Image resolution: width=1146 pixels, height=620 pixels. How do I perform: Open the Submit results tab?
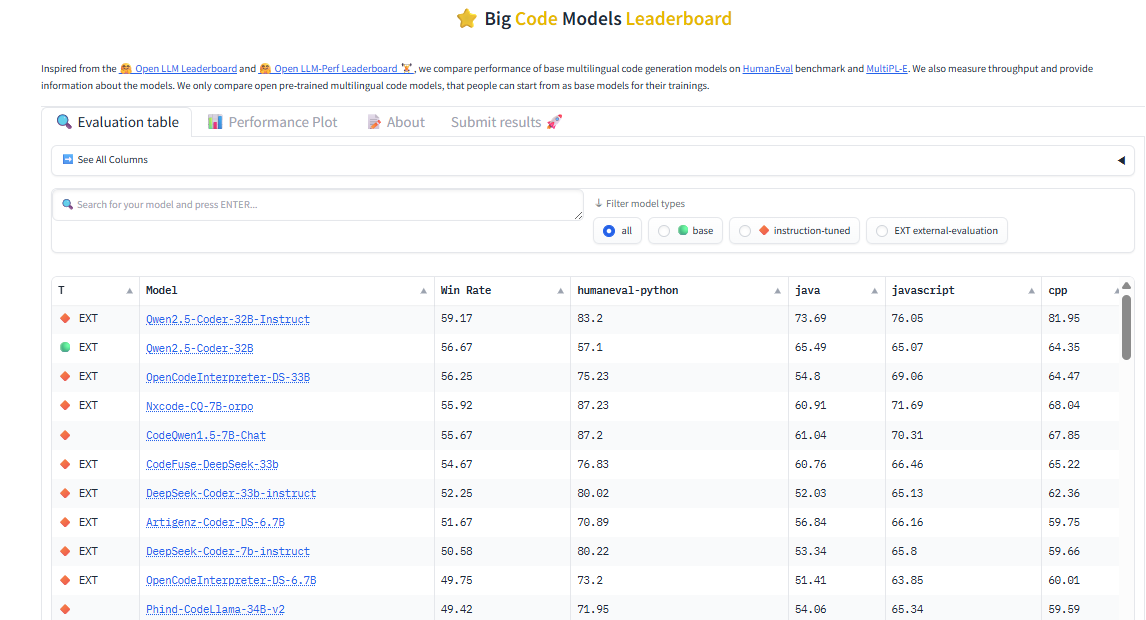point(506,122)
